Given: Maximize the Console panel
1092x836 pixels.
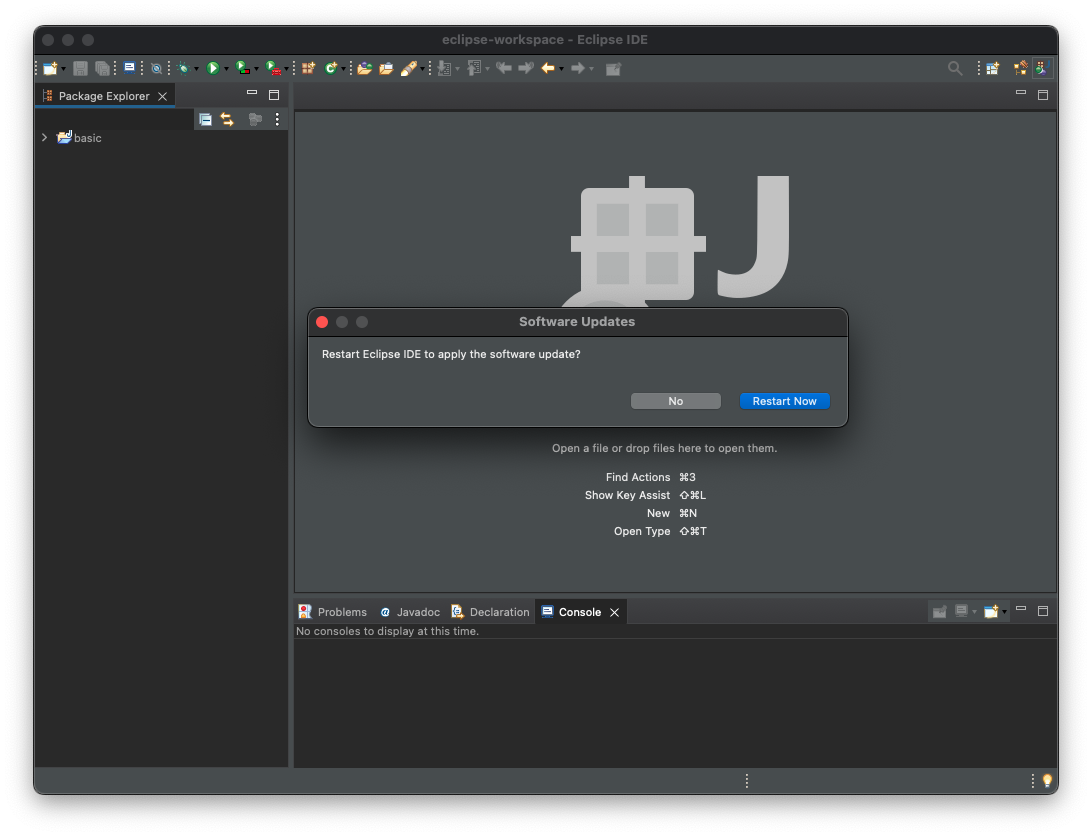Looking at the screenshot, I should [x=1043, y=611].
